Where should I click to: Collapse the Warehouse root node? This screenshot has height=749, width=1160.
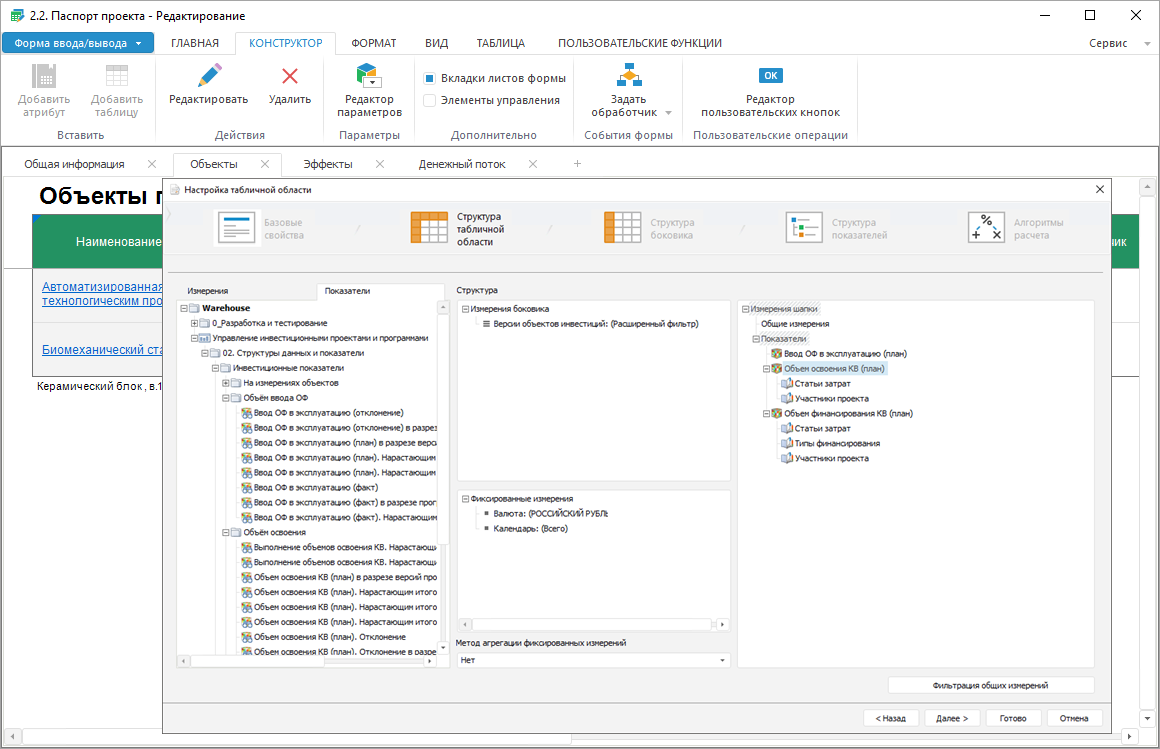click(x=184, y=309)
